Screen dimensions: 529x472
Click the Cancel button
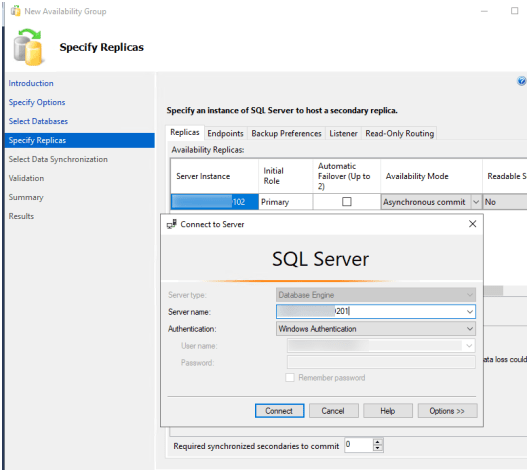[x=333, y=411]
